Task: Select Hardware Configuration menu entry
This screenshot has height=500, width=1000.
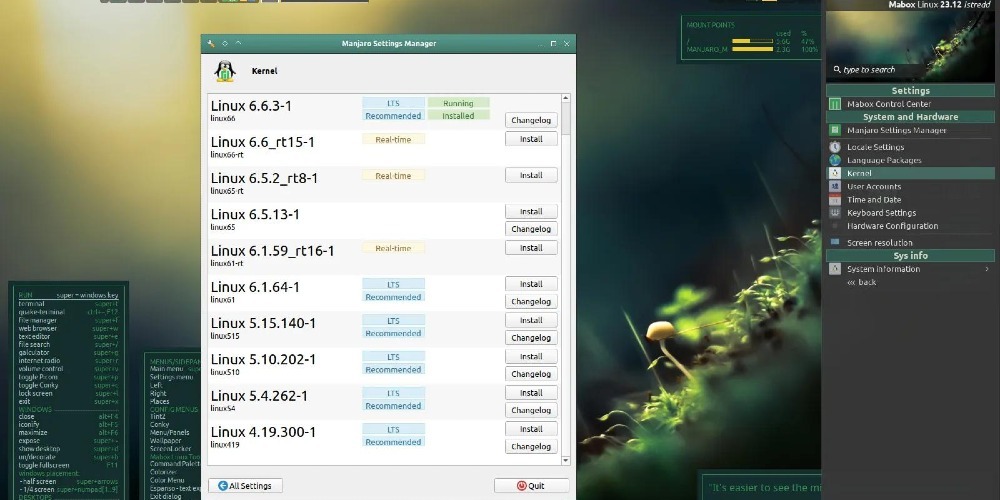Action: pyautogui.click(x=892, y=226)
